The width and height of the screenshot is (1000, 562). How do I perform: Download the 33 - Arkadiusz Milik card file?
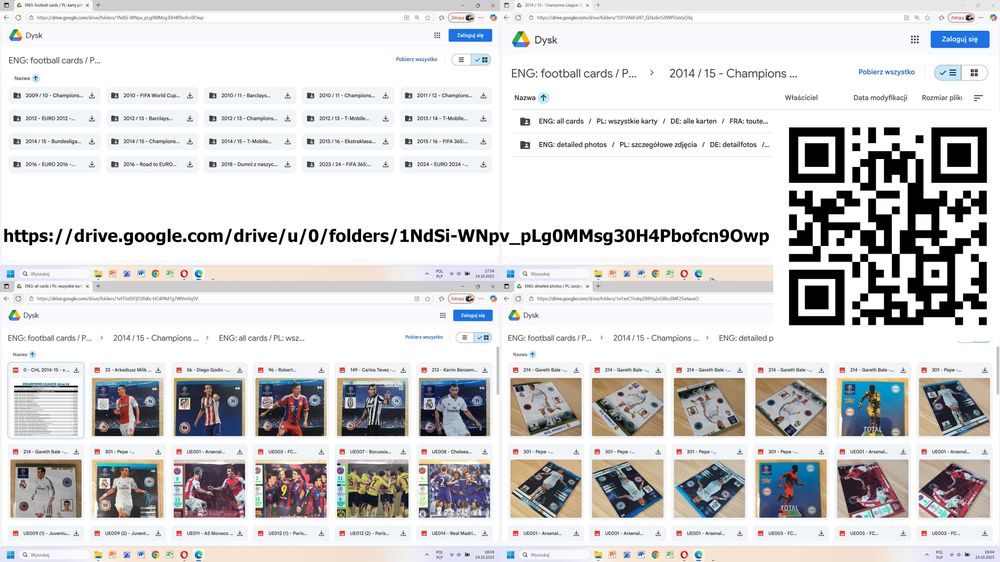(x=158, y=370)
